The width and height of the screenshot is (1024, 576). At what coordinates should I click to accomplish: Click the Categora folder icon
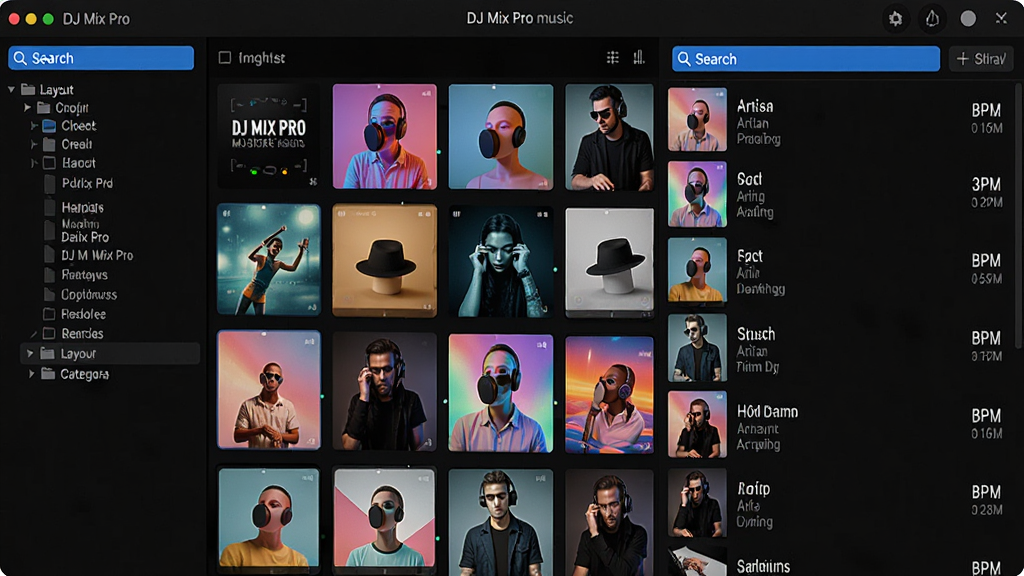pos(48,374)
